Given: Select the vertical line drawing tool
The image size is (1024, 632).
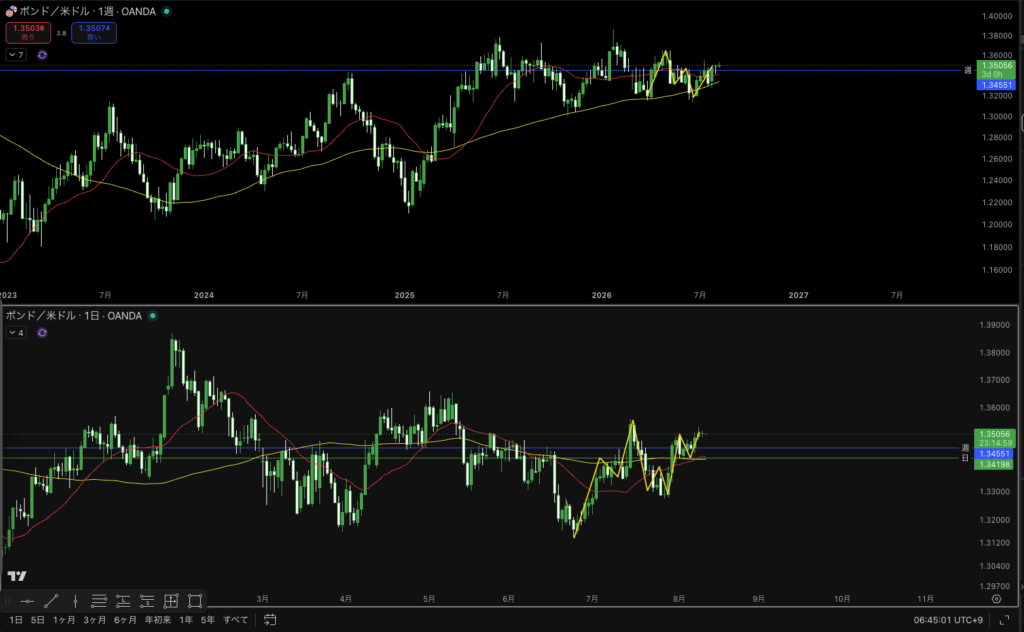Looking at the screenshot, I should 75,601.
